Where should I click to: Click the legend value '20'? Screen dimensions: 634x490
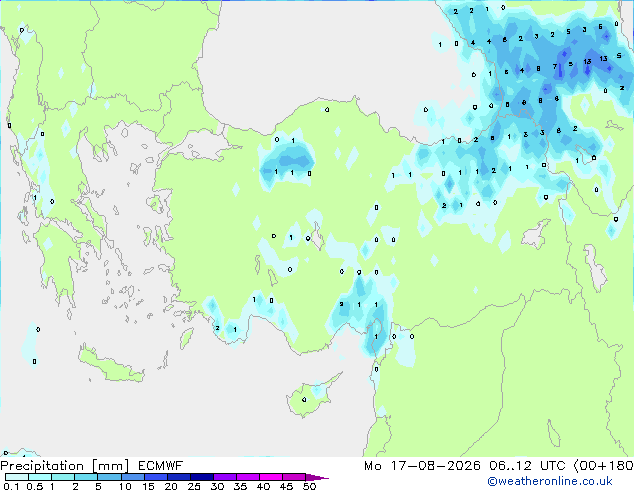click(171, 486)
